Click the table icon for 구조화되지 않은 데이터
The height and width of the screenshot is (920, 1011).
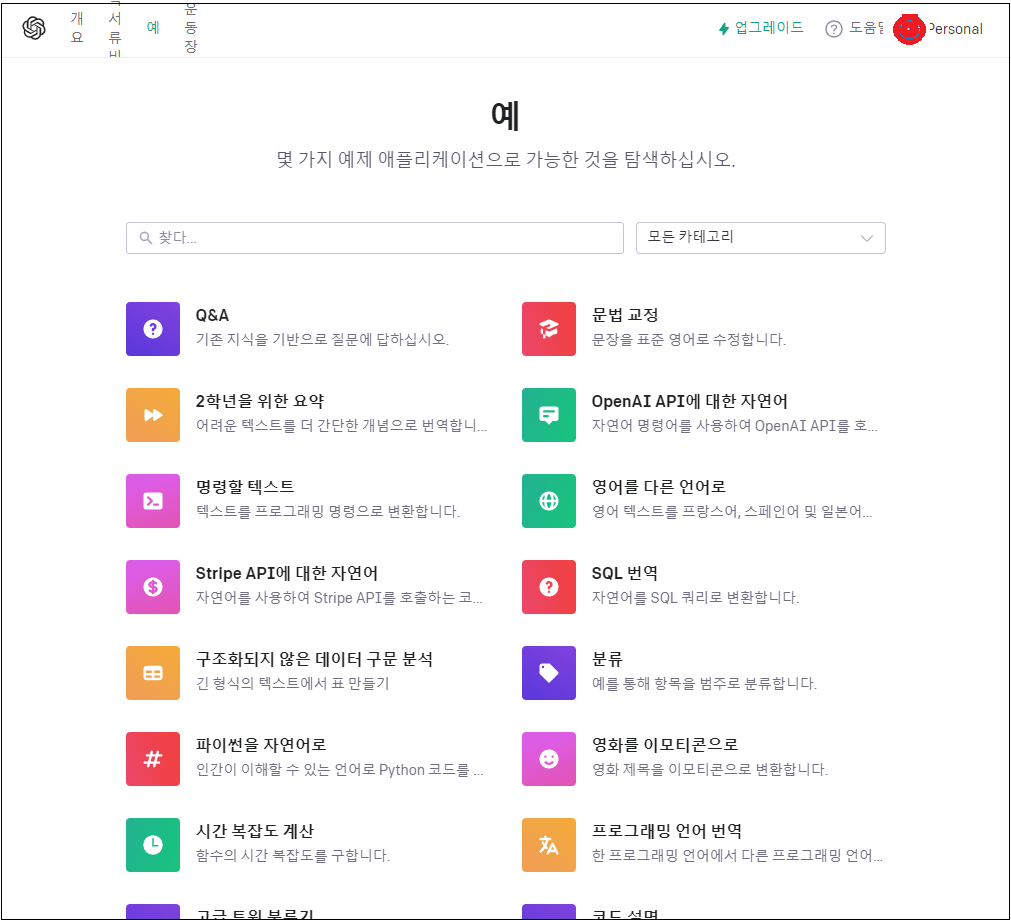tap(152, 672)
